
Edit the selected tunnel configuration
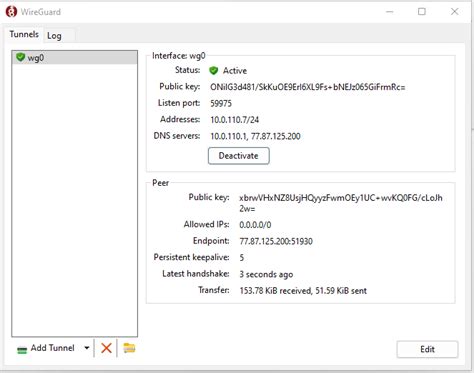tap(427, 349)
